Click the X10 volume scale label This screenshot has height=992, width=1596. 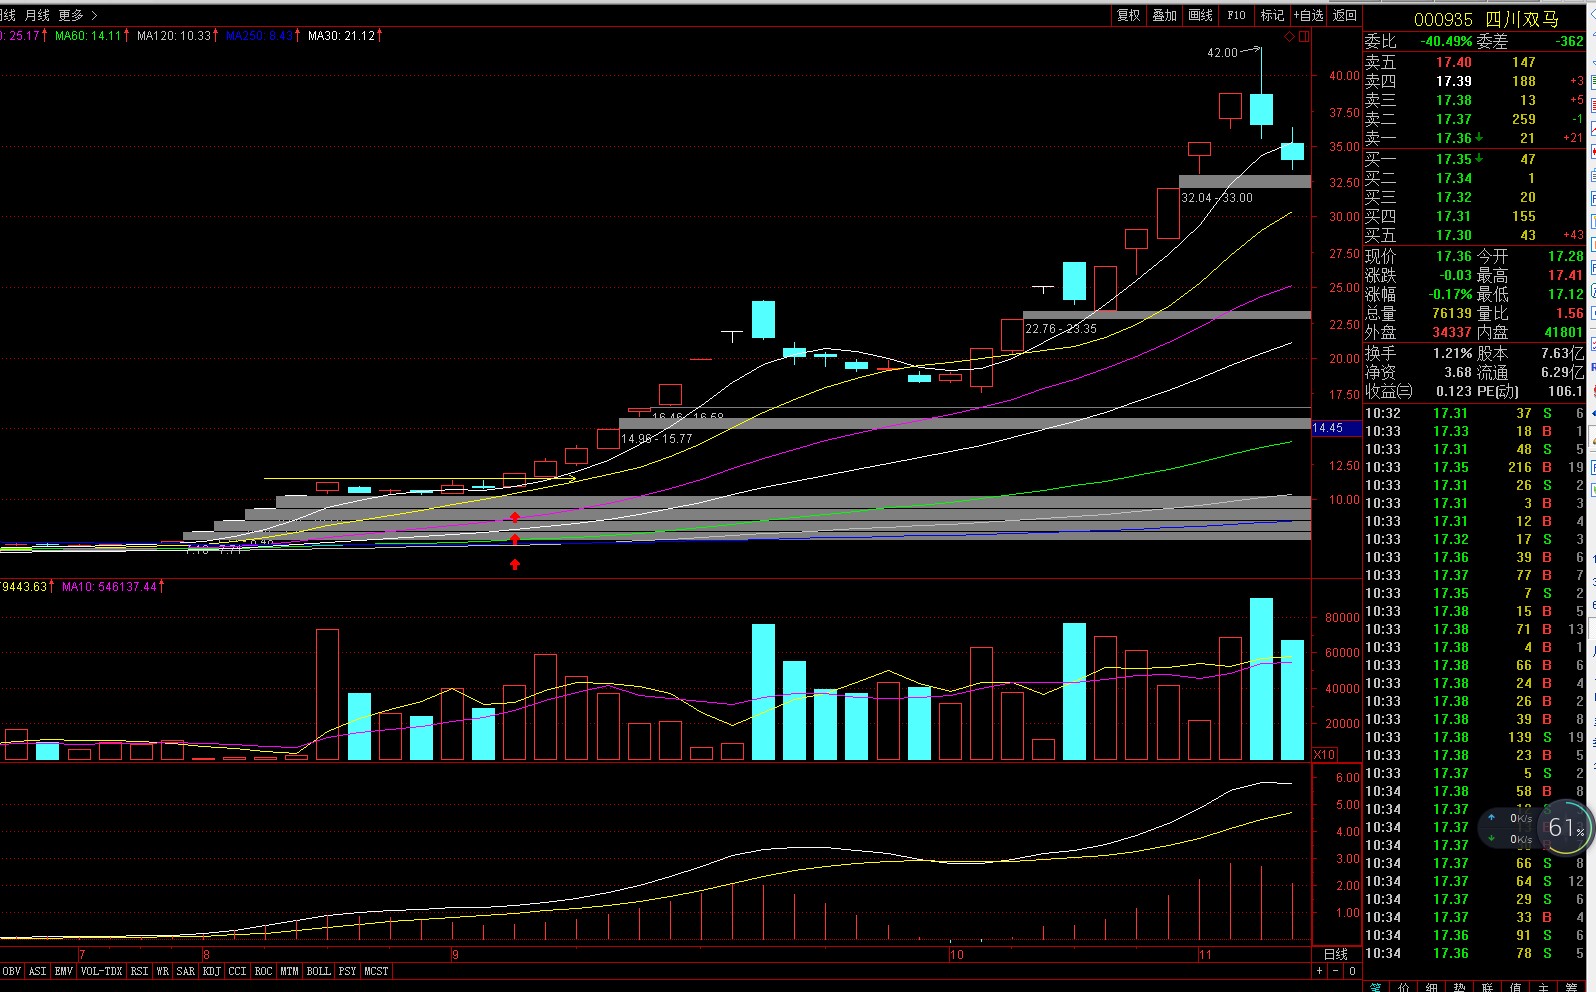pyautogui.click(x=1324, y=755)
